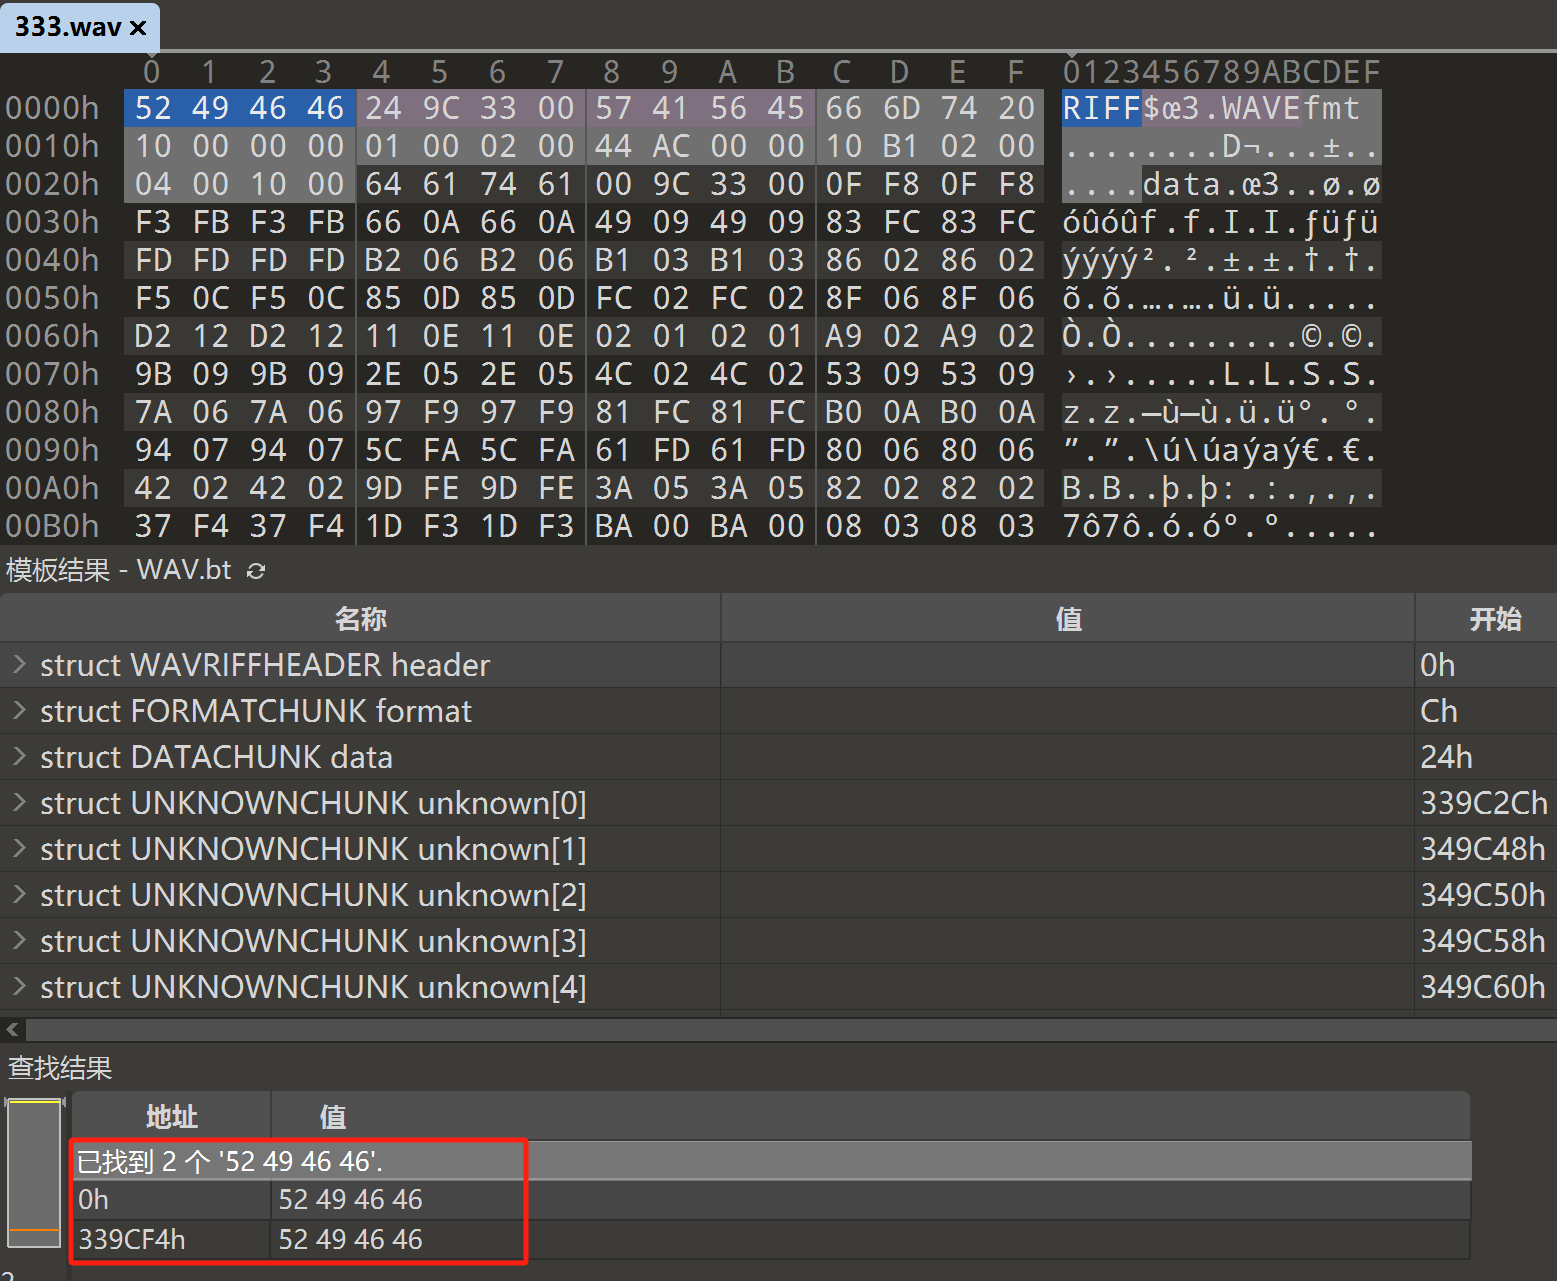This screenshot has height=1281, width=1557.
Task: Click the start offset 339C2Ch
Action: tap(1484, 803)
